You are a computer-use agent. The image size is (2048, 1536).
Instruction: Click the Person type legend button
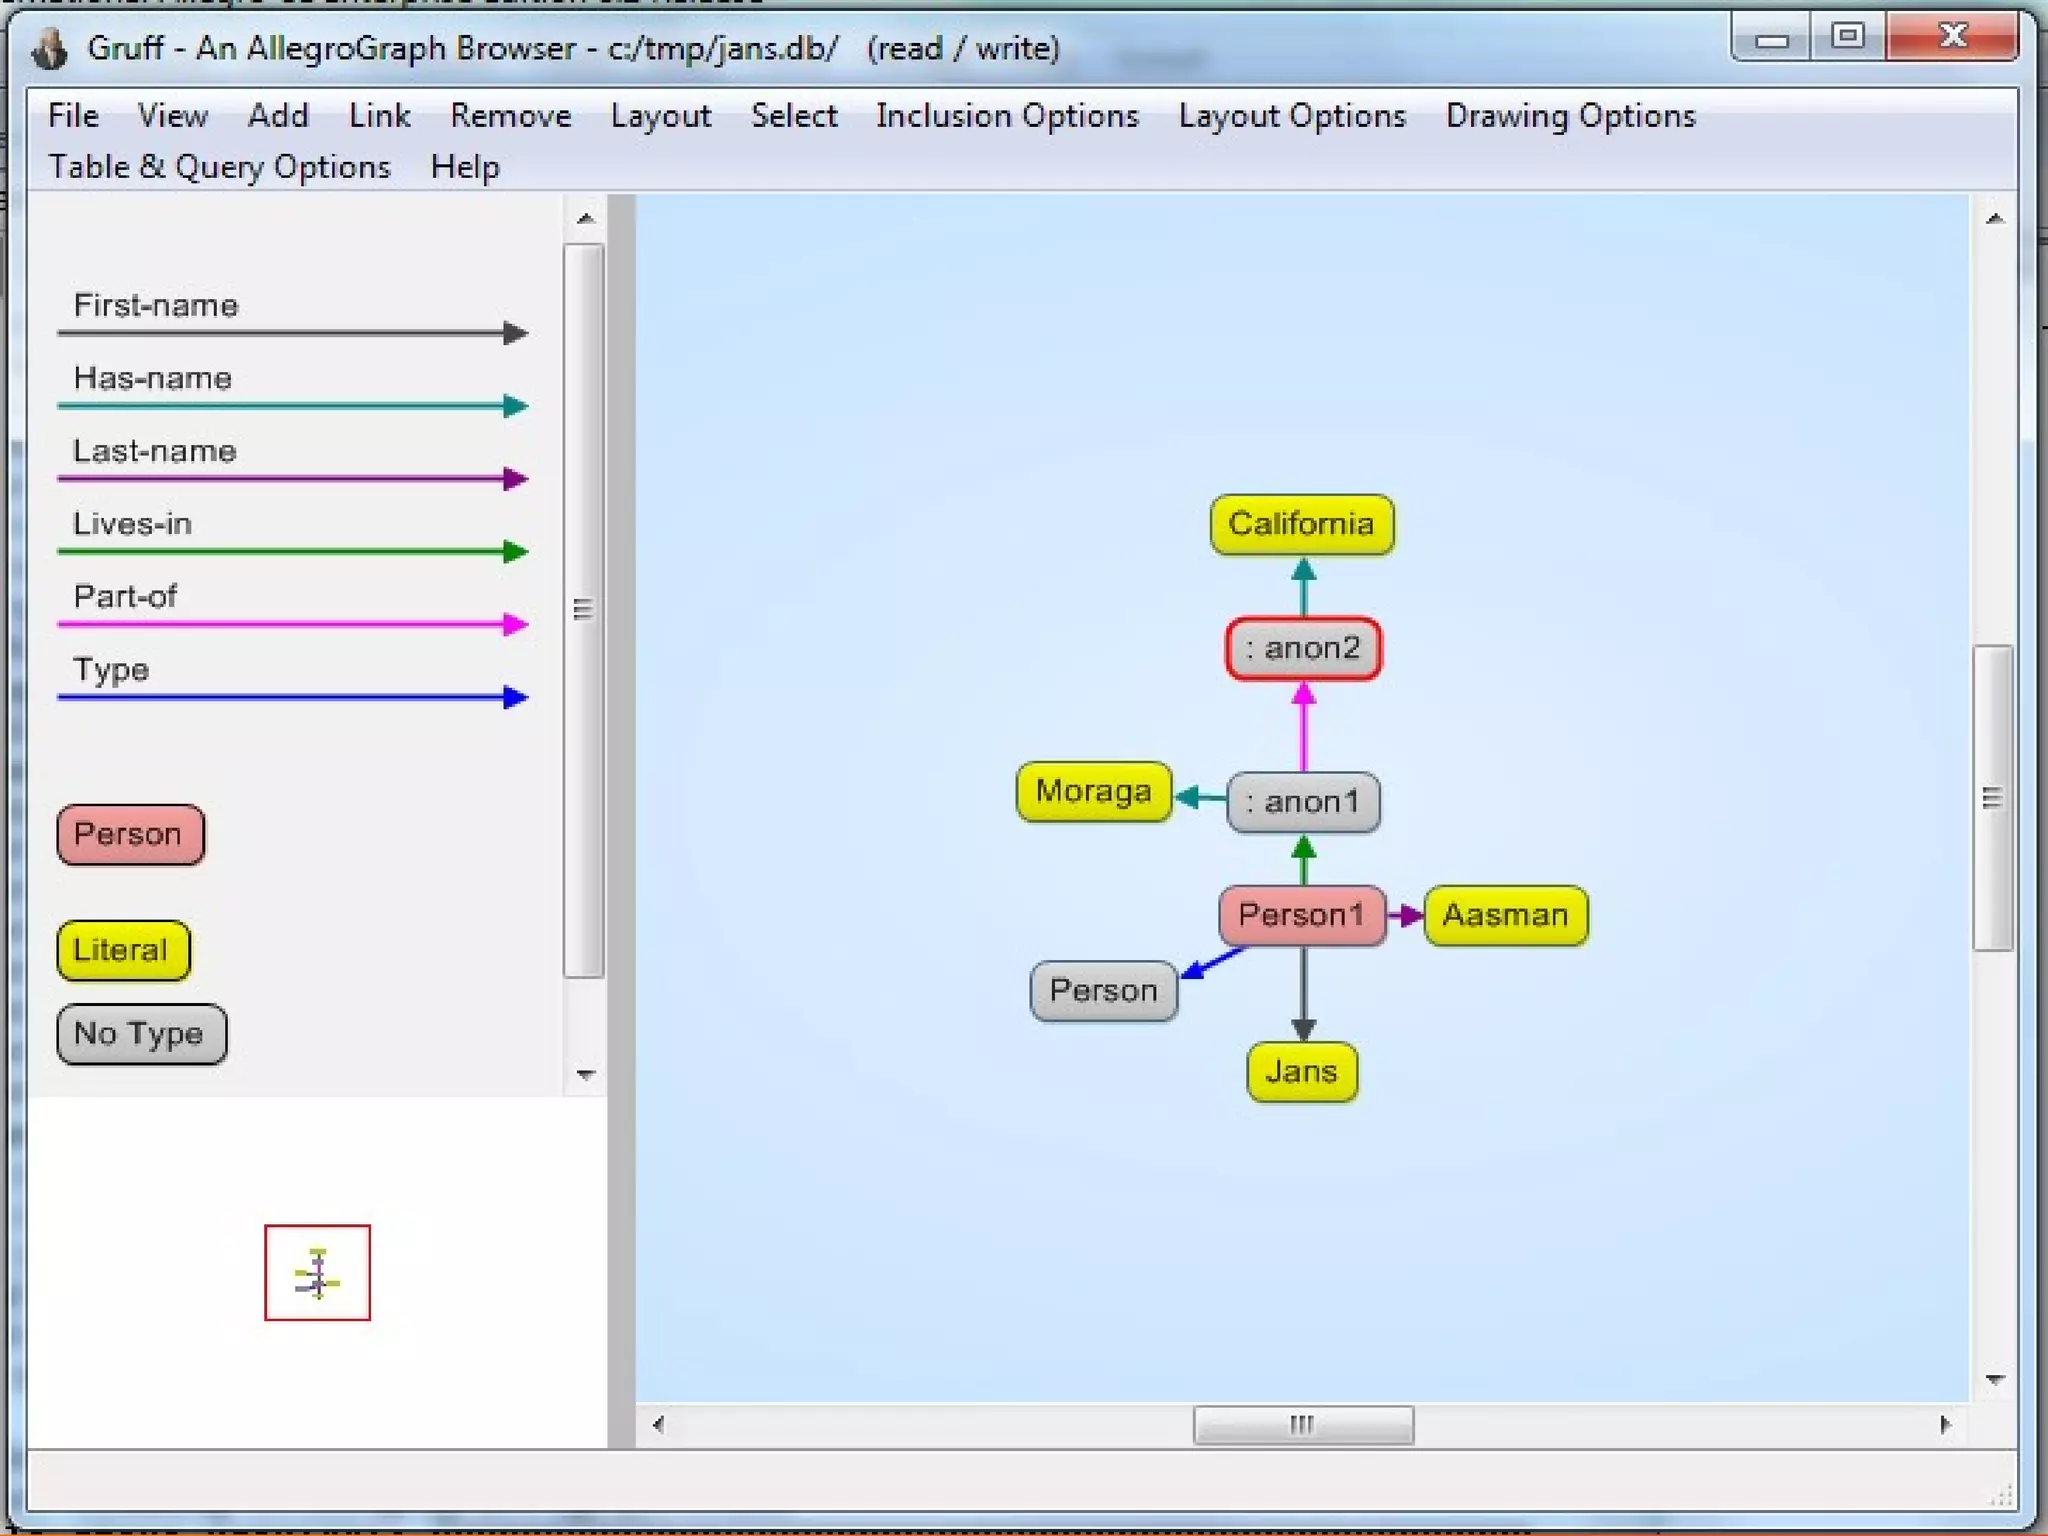pos(130,834)
